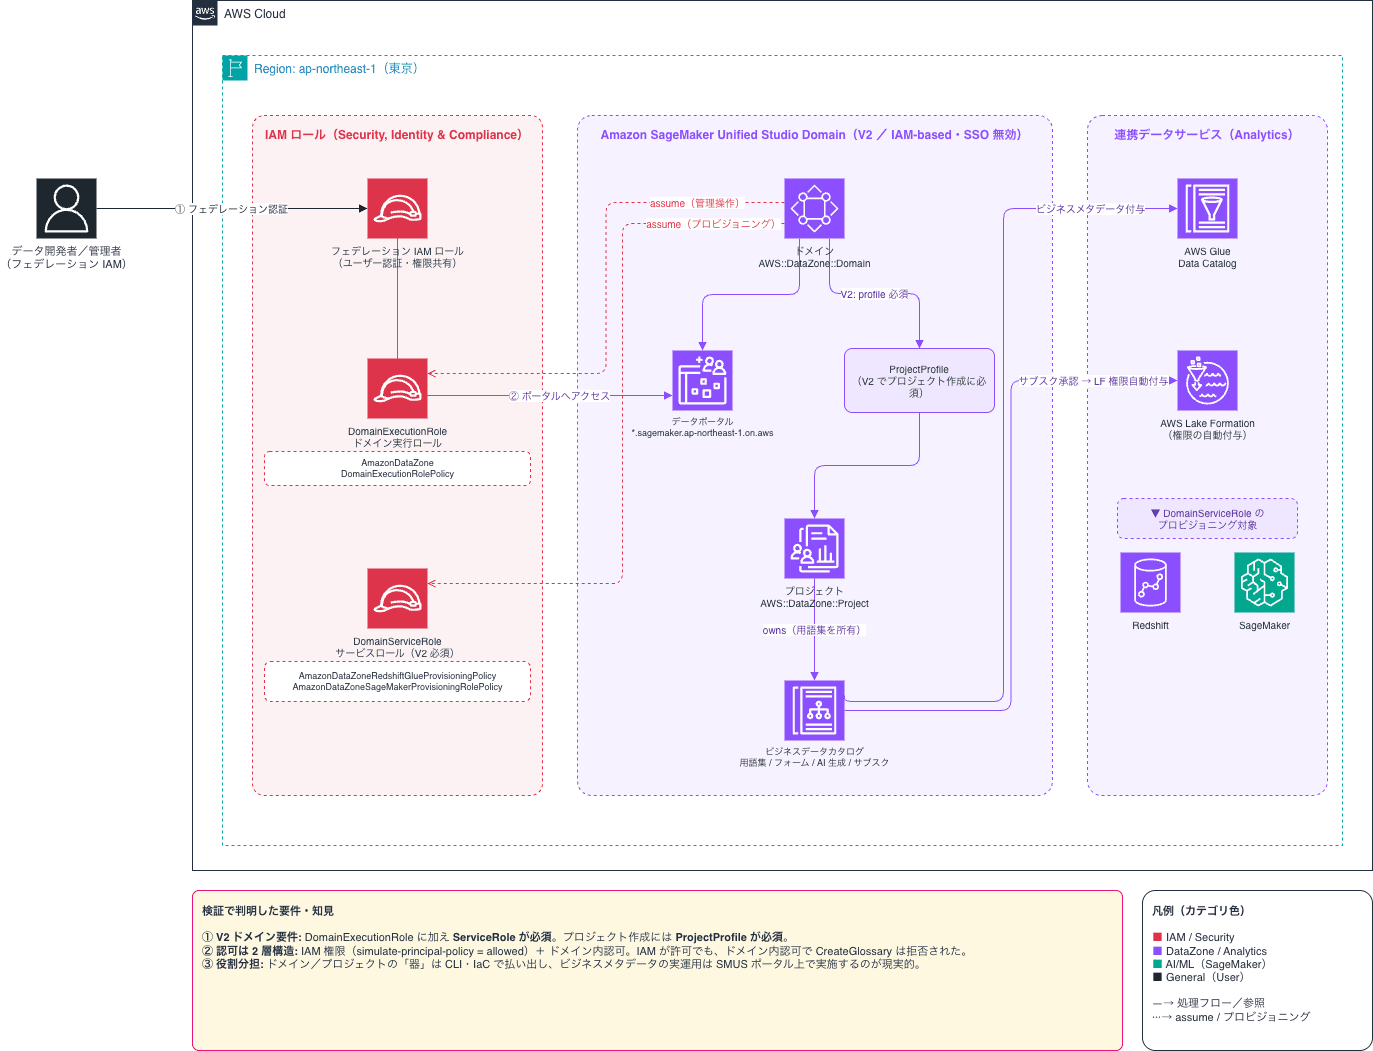Click the 'AWS::DataZone::Domain' caption
This screenshot has width=1373, height=1051.
(814, 264)
